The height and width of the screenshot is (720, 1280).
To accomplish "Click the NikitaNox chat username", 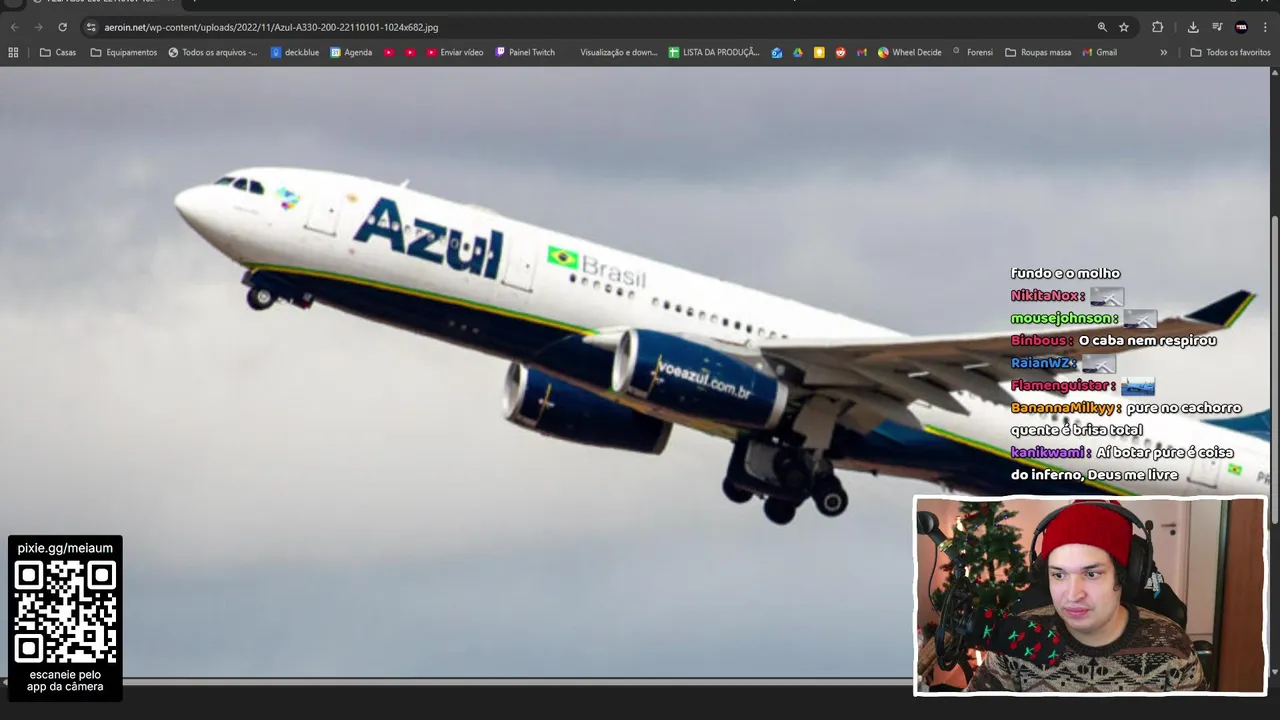I will [x=1047, y=296].
